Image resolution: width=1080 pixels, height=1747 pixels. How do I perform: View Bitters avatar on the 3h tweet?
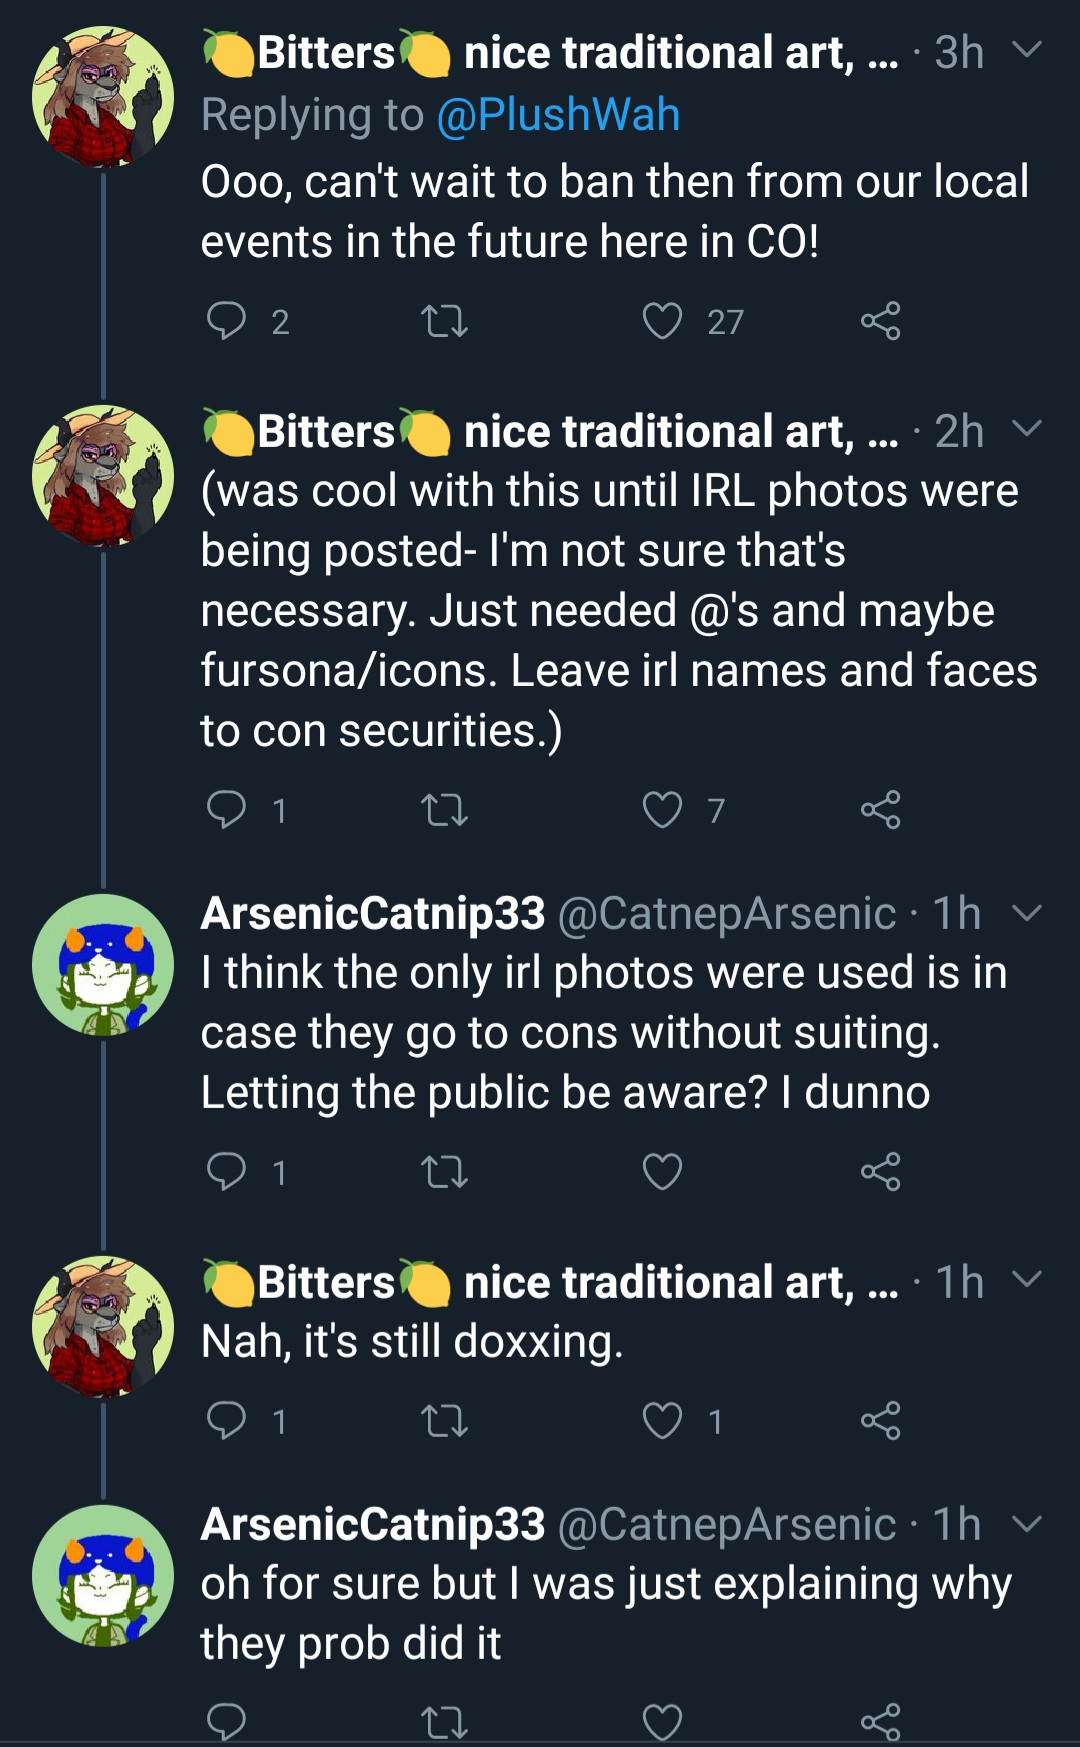pyautogui.click(x=103, y=97)
